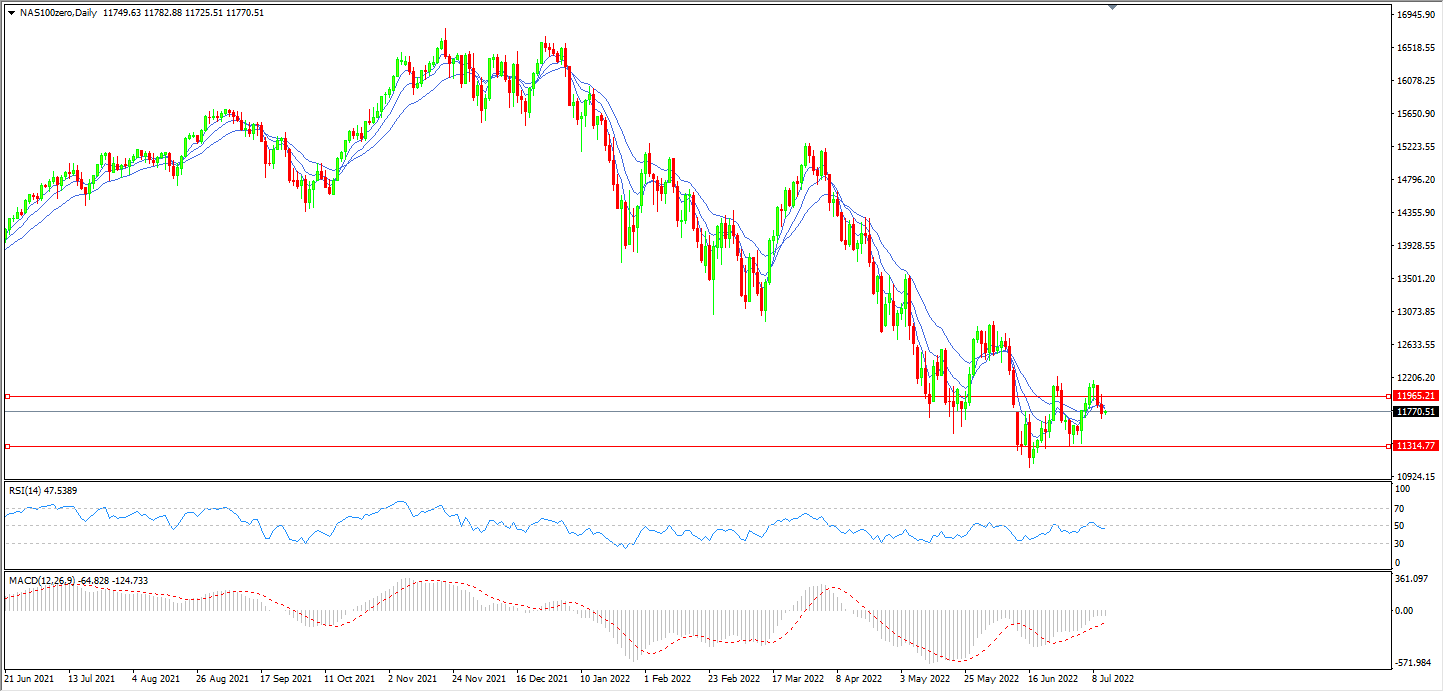Click the RSI 70 level on scale
This screenshot has height=692, width=1444.
coord(1401,508)
